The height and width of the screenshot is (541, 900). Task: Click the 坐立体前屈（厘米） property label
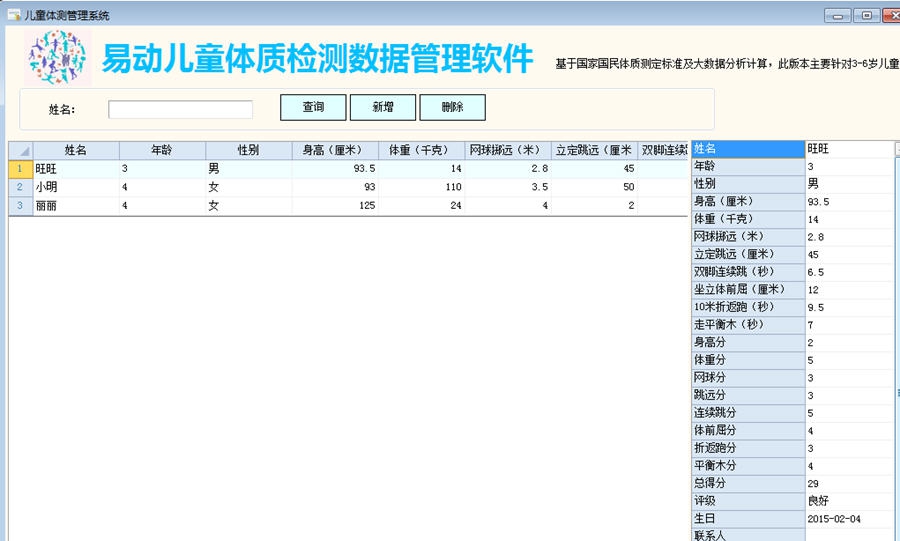pyautogui.click(x=748, y=290)
